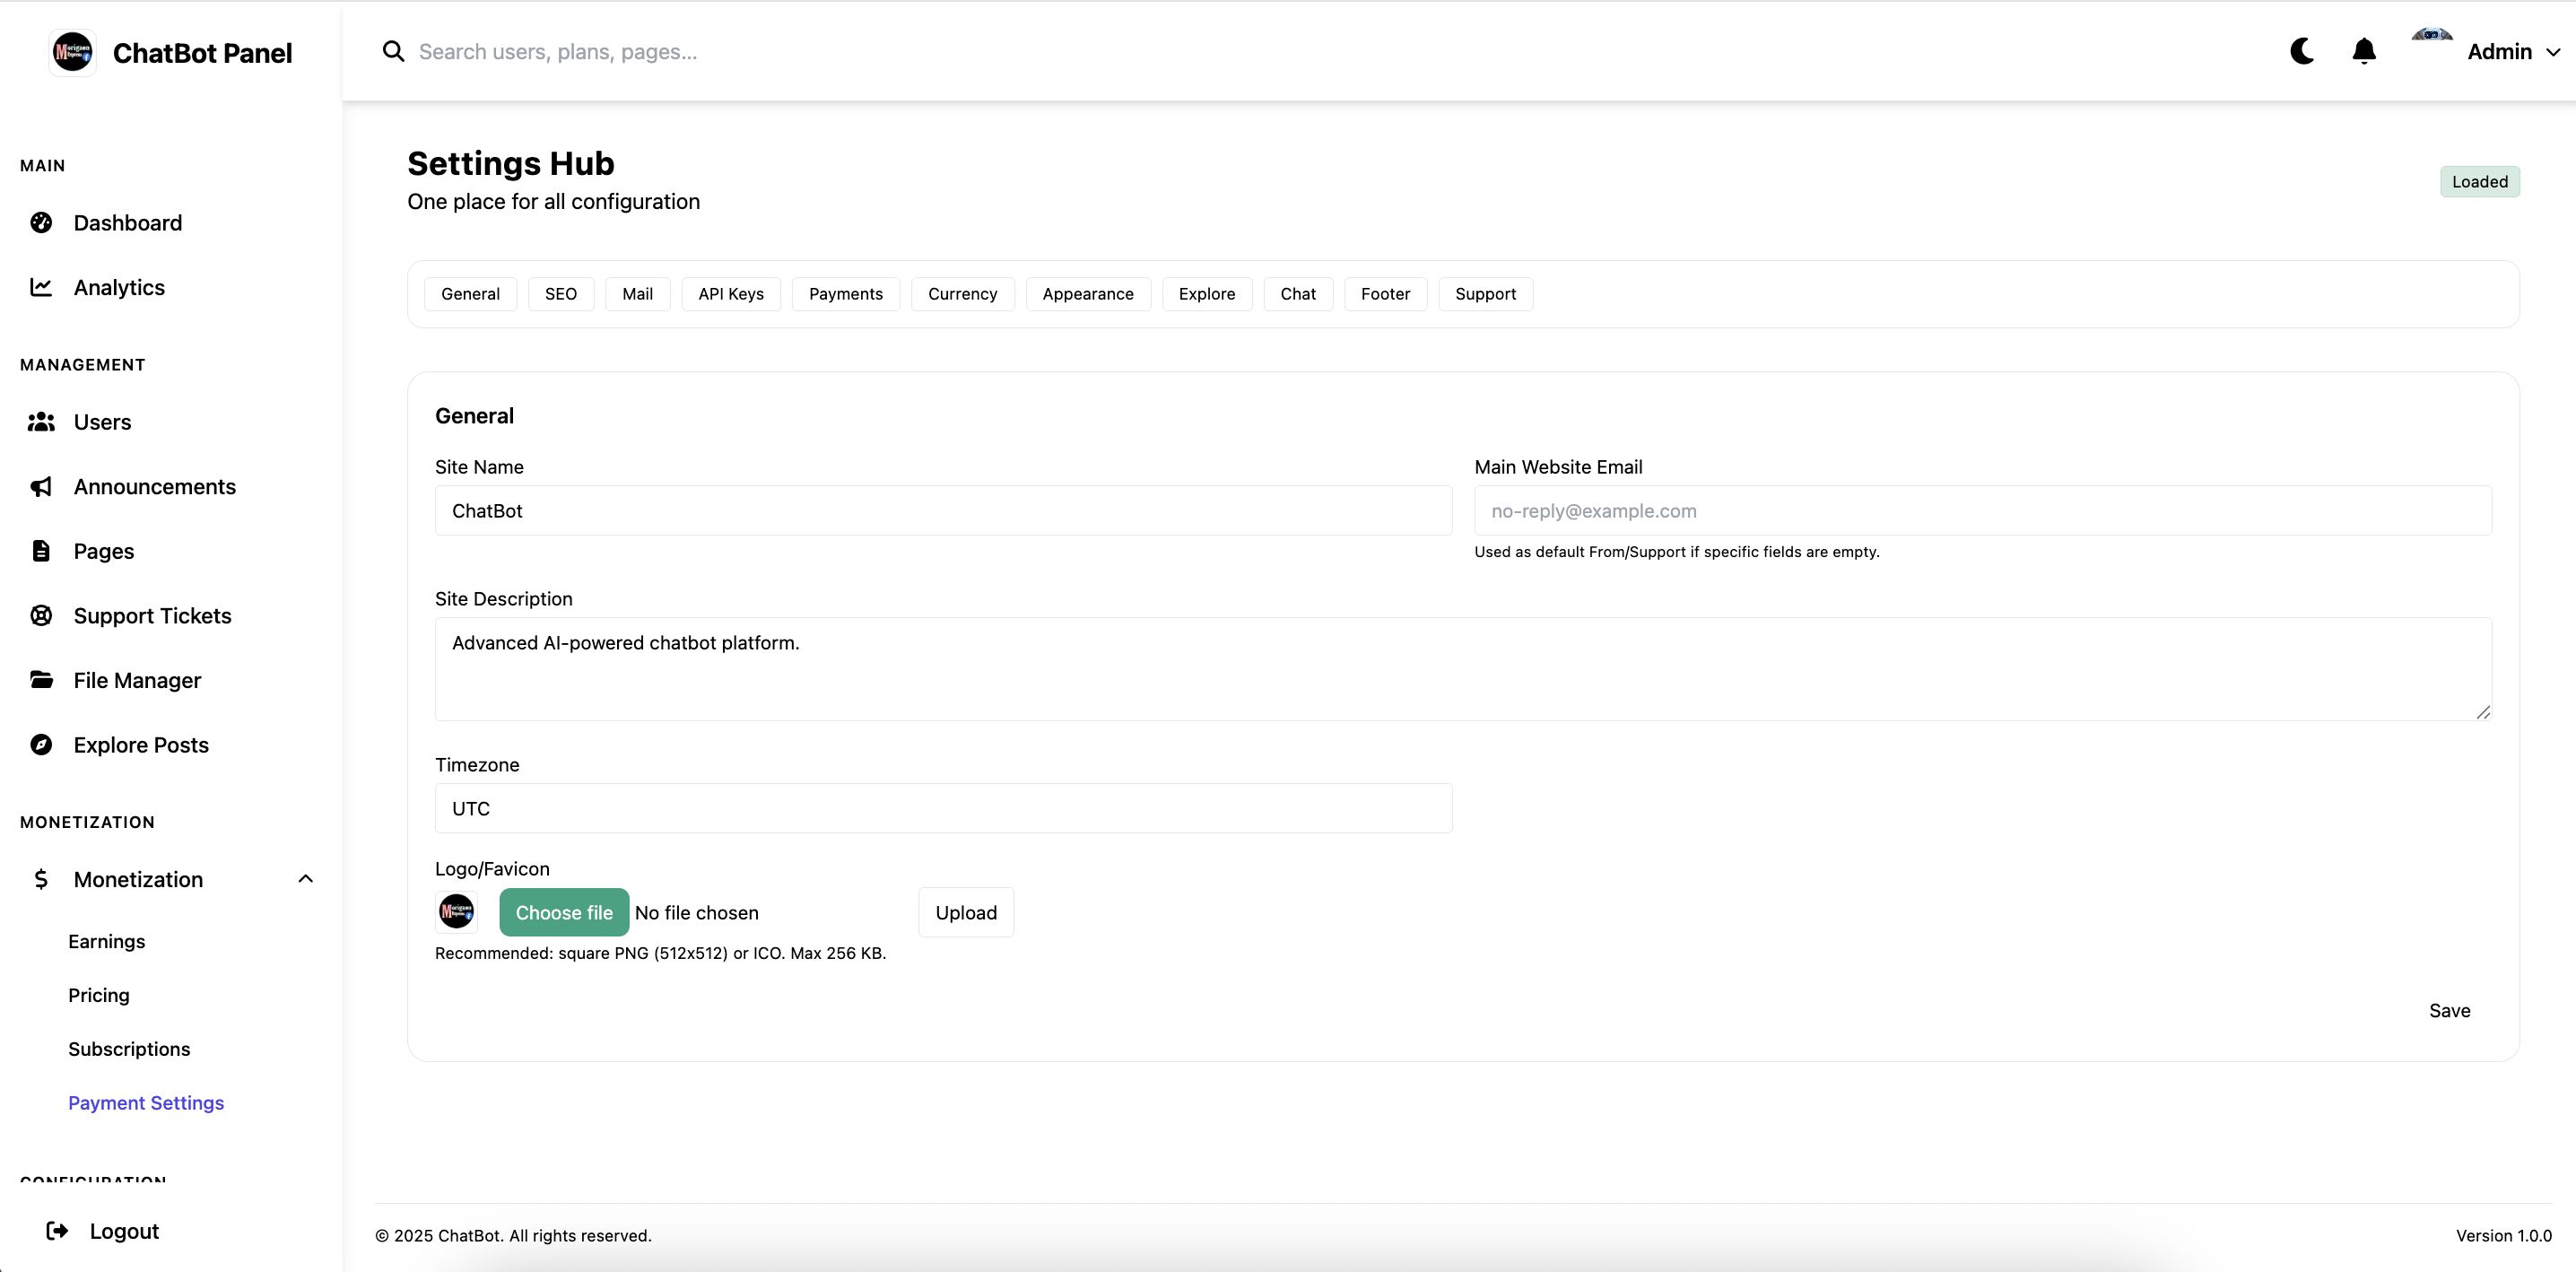Collapse the Monetization submenu chevron

click(306, 879)
